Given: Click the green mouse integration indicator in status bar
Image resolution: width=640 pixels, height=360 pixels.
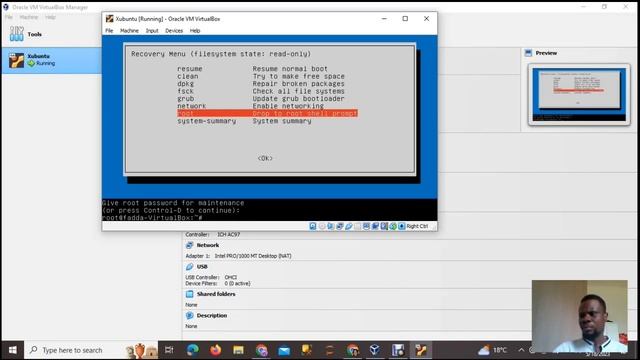Looking at the screenshot, I should point(393,226).
